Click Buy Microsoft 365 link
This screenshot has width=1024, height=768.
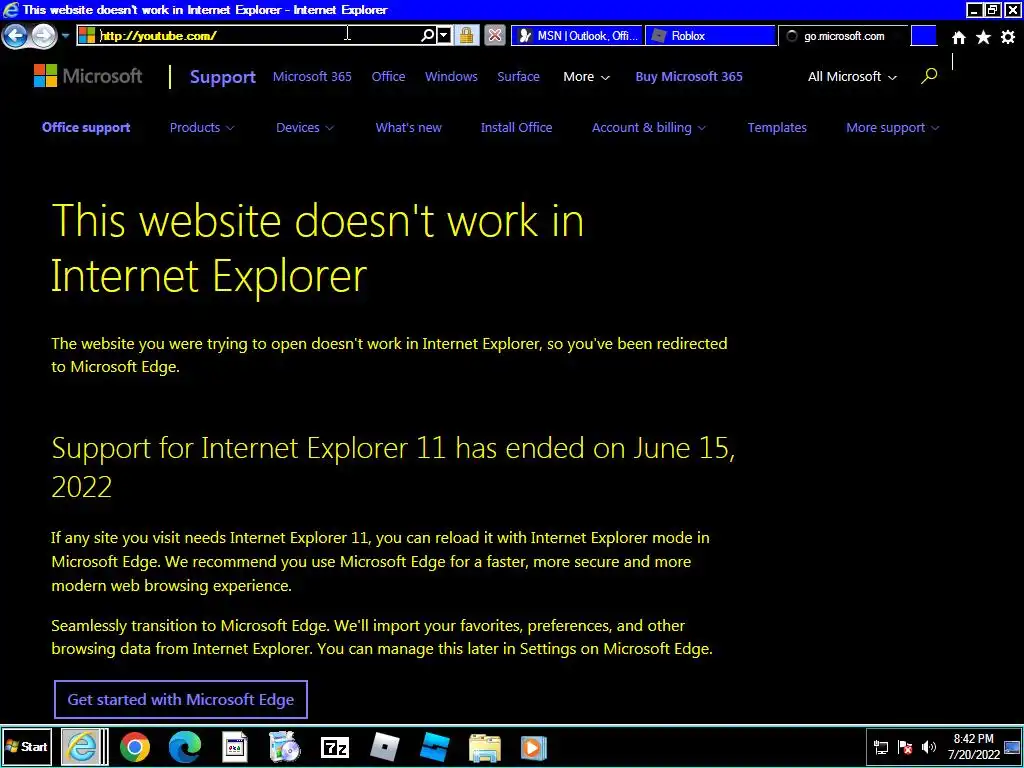tap(689, 76)
